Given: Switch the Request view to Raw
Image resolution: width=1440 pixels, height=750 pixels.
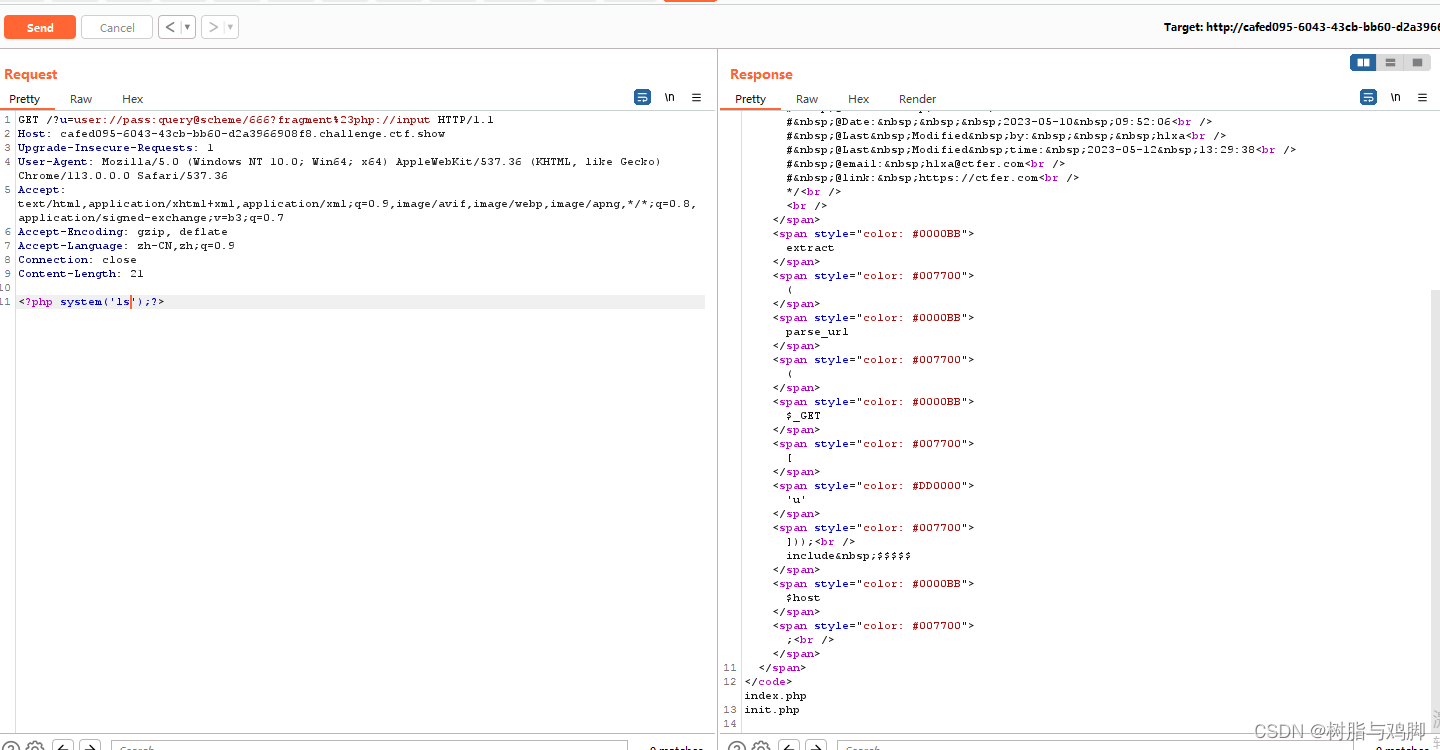Looking at the screenshot, I should coord(81,99).
